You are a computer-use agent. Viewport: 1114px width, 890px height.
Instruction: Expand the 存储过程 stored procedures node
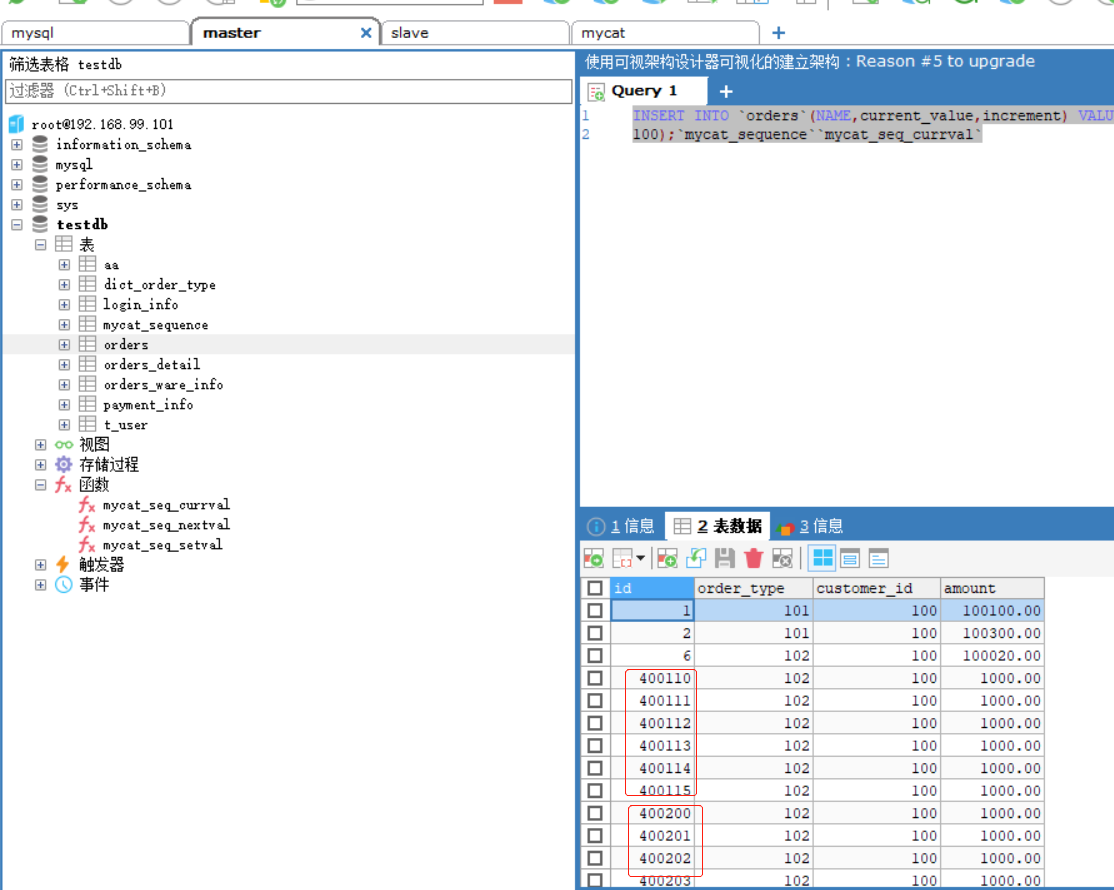(40, 465)
